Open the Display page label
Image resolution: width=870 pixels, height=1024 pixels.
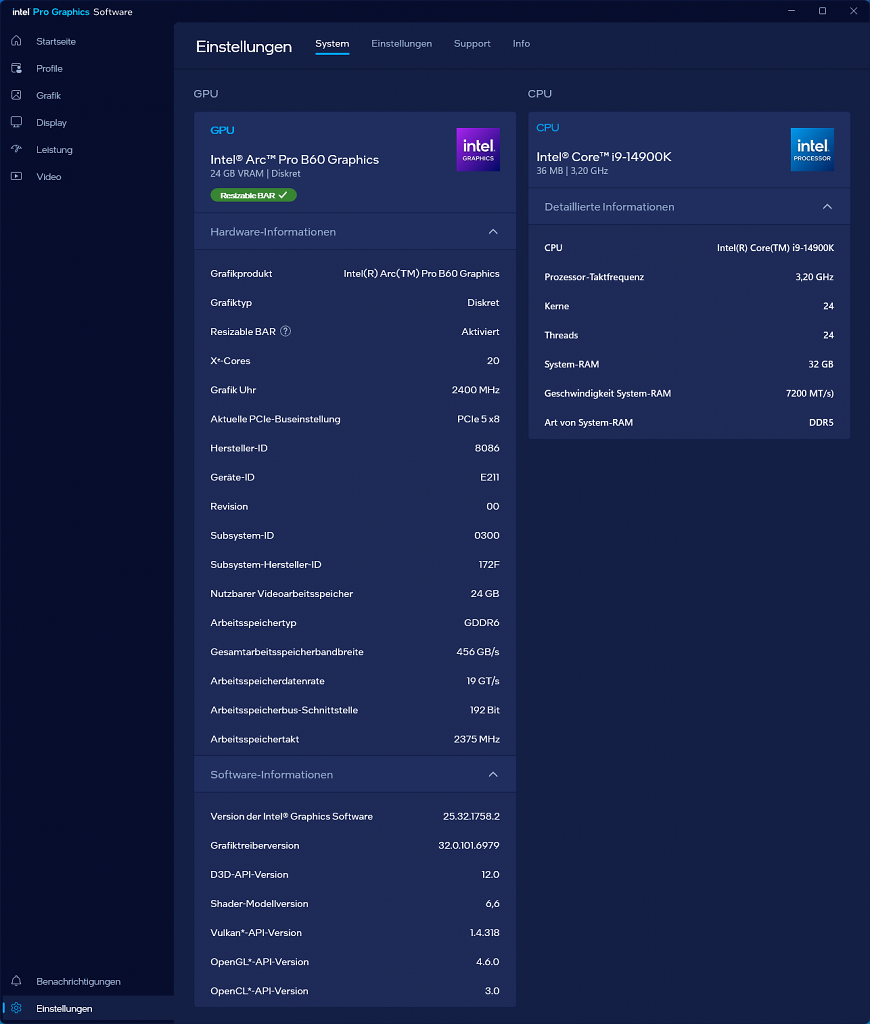click(52, 123)
